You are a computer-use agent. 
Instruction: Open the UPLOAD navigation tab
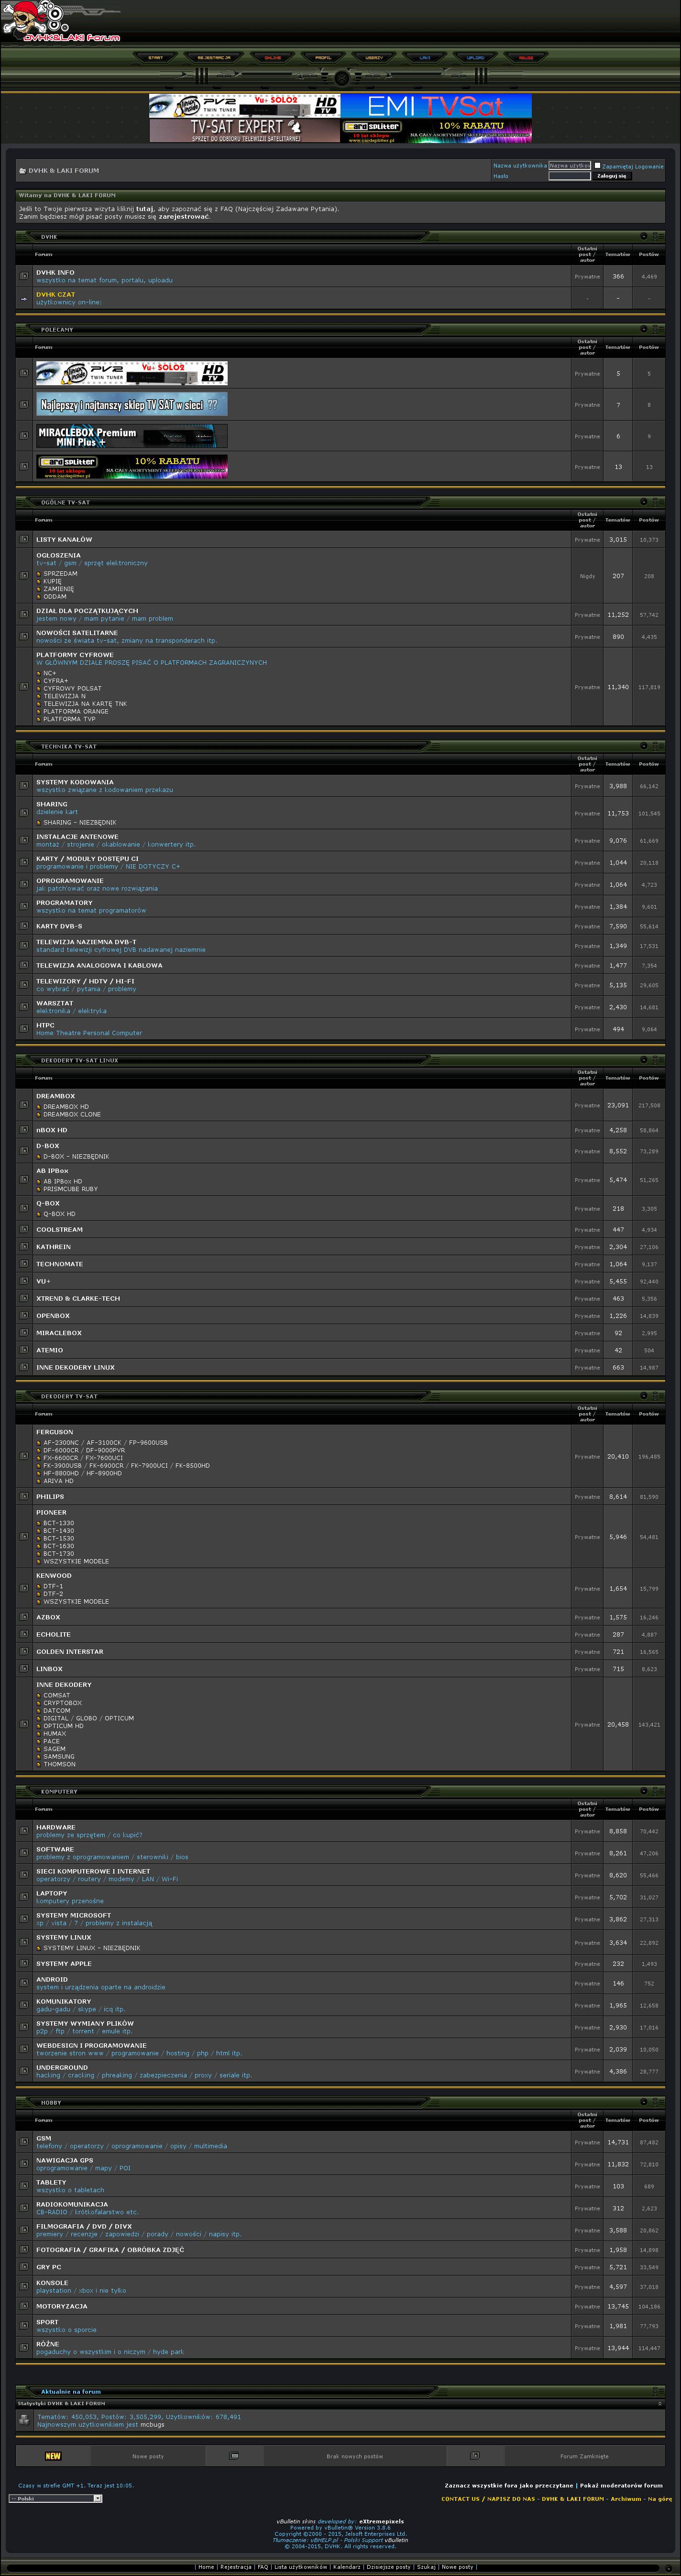pos(475,58)
